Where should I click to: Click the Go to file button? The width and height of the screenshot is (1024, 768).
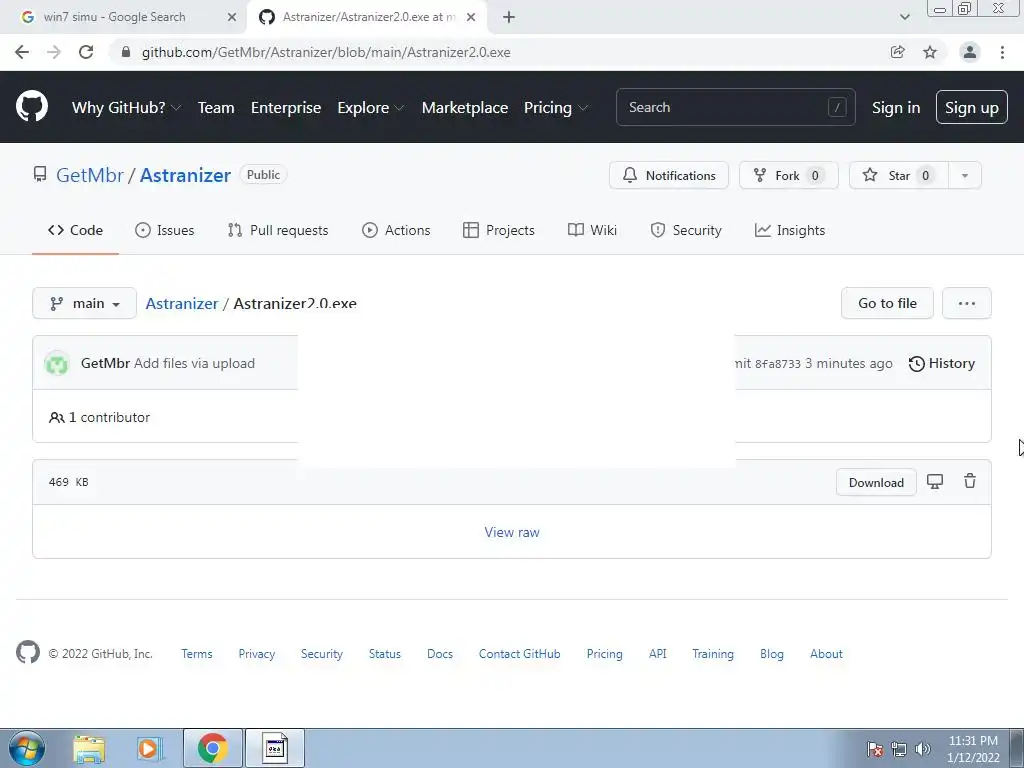click(x=887, y=303)
